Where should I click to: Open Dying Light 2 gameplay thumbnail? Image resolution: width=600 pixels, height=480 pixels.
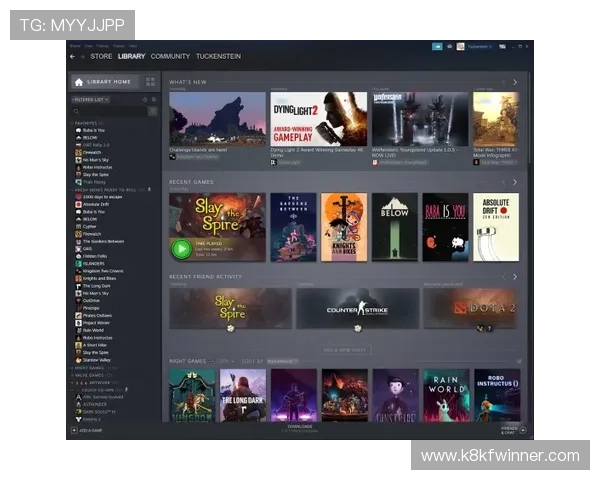coord(319,119)
